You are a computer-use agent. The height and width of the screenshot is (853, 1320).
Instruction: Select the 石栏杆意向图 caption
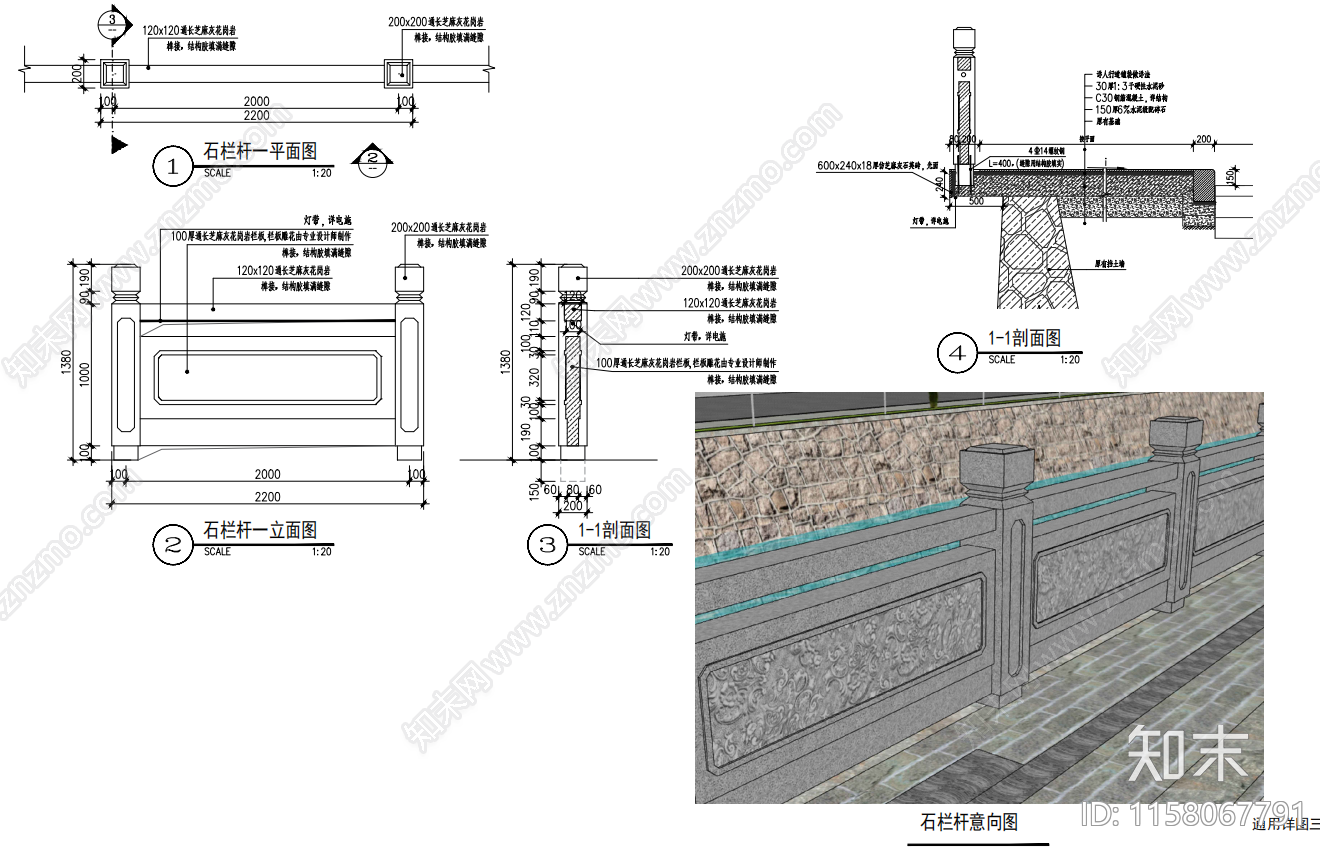[x=969, y=822]
